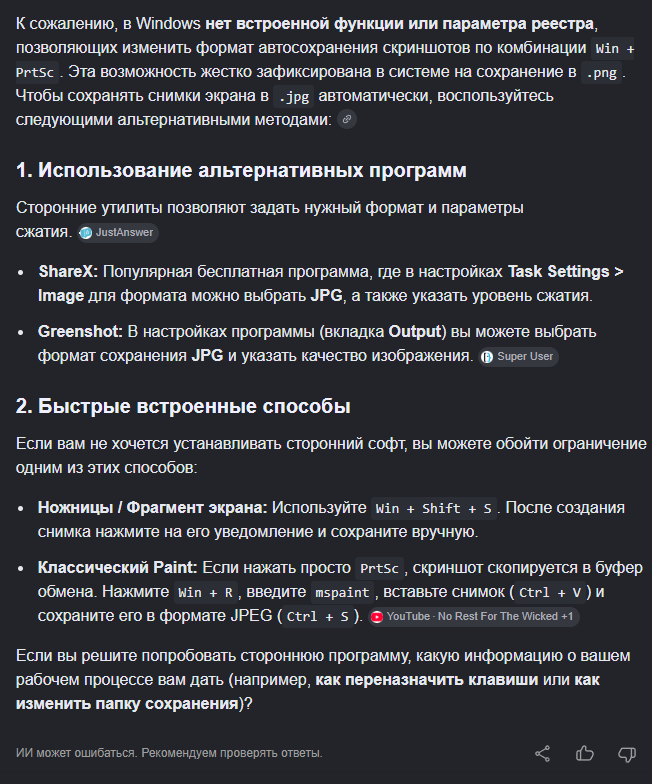
Task: Click the share icon below the answer
Action: tap(542, 754)
